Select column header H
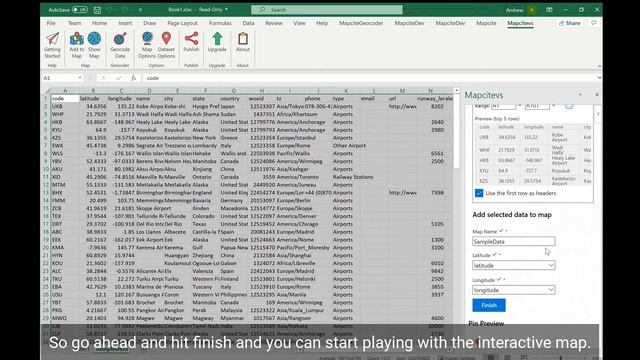This screenshot has width=640, height=360. pyautogui.click(x=261, y=91)
